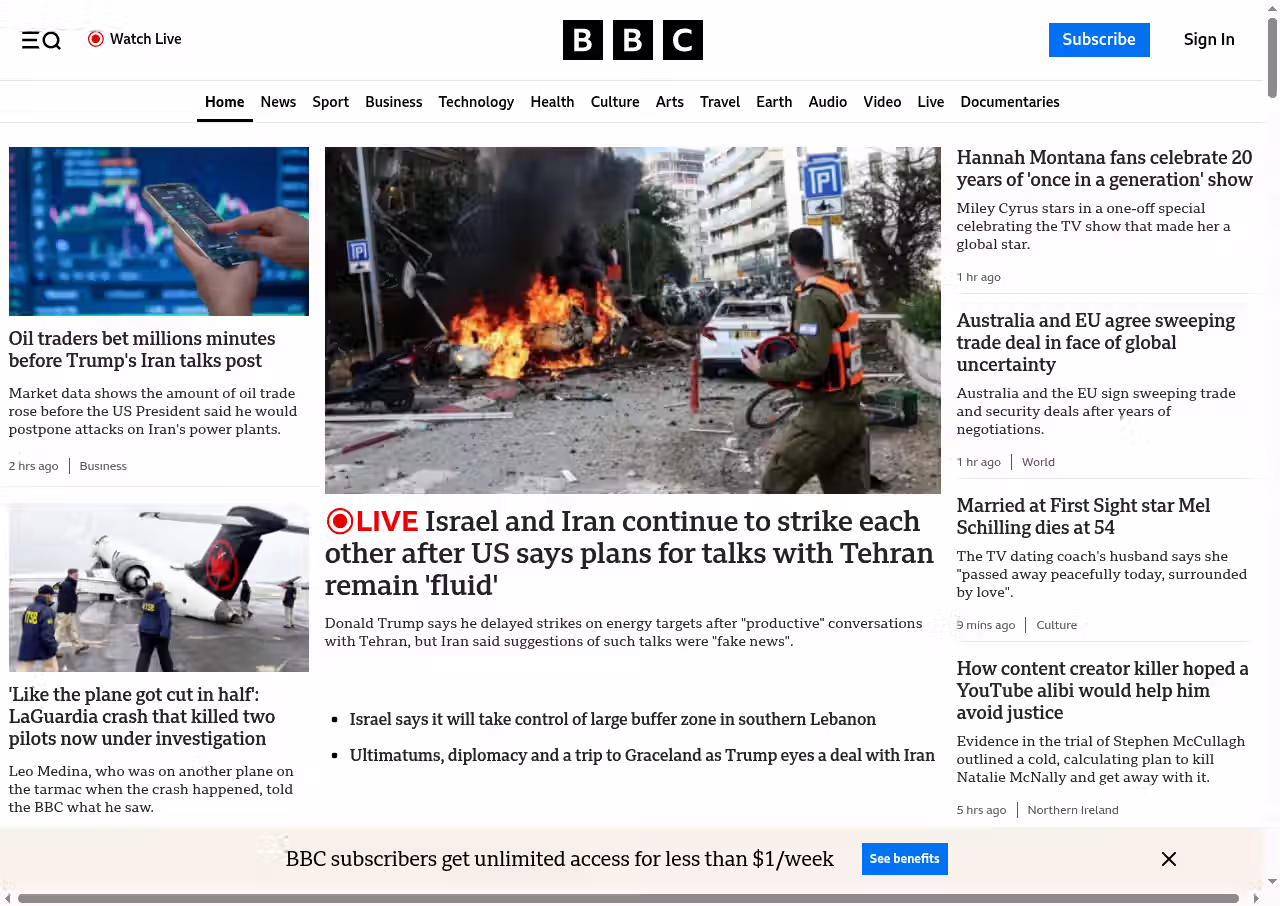Click the See benefits button
Screen dimensions: 1280x906
904,859
